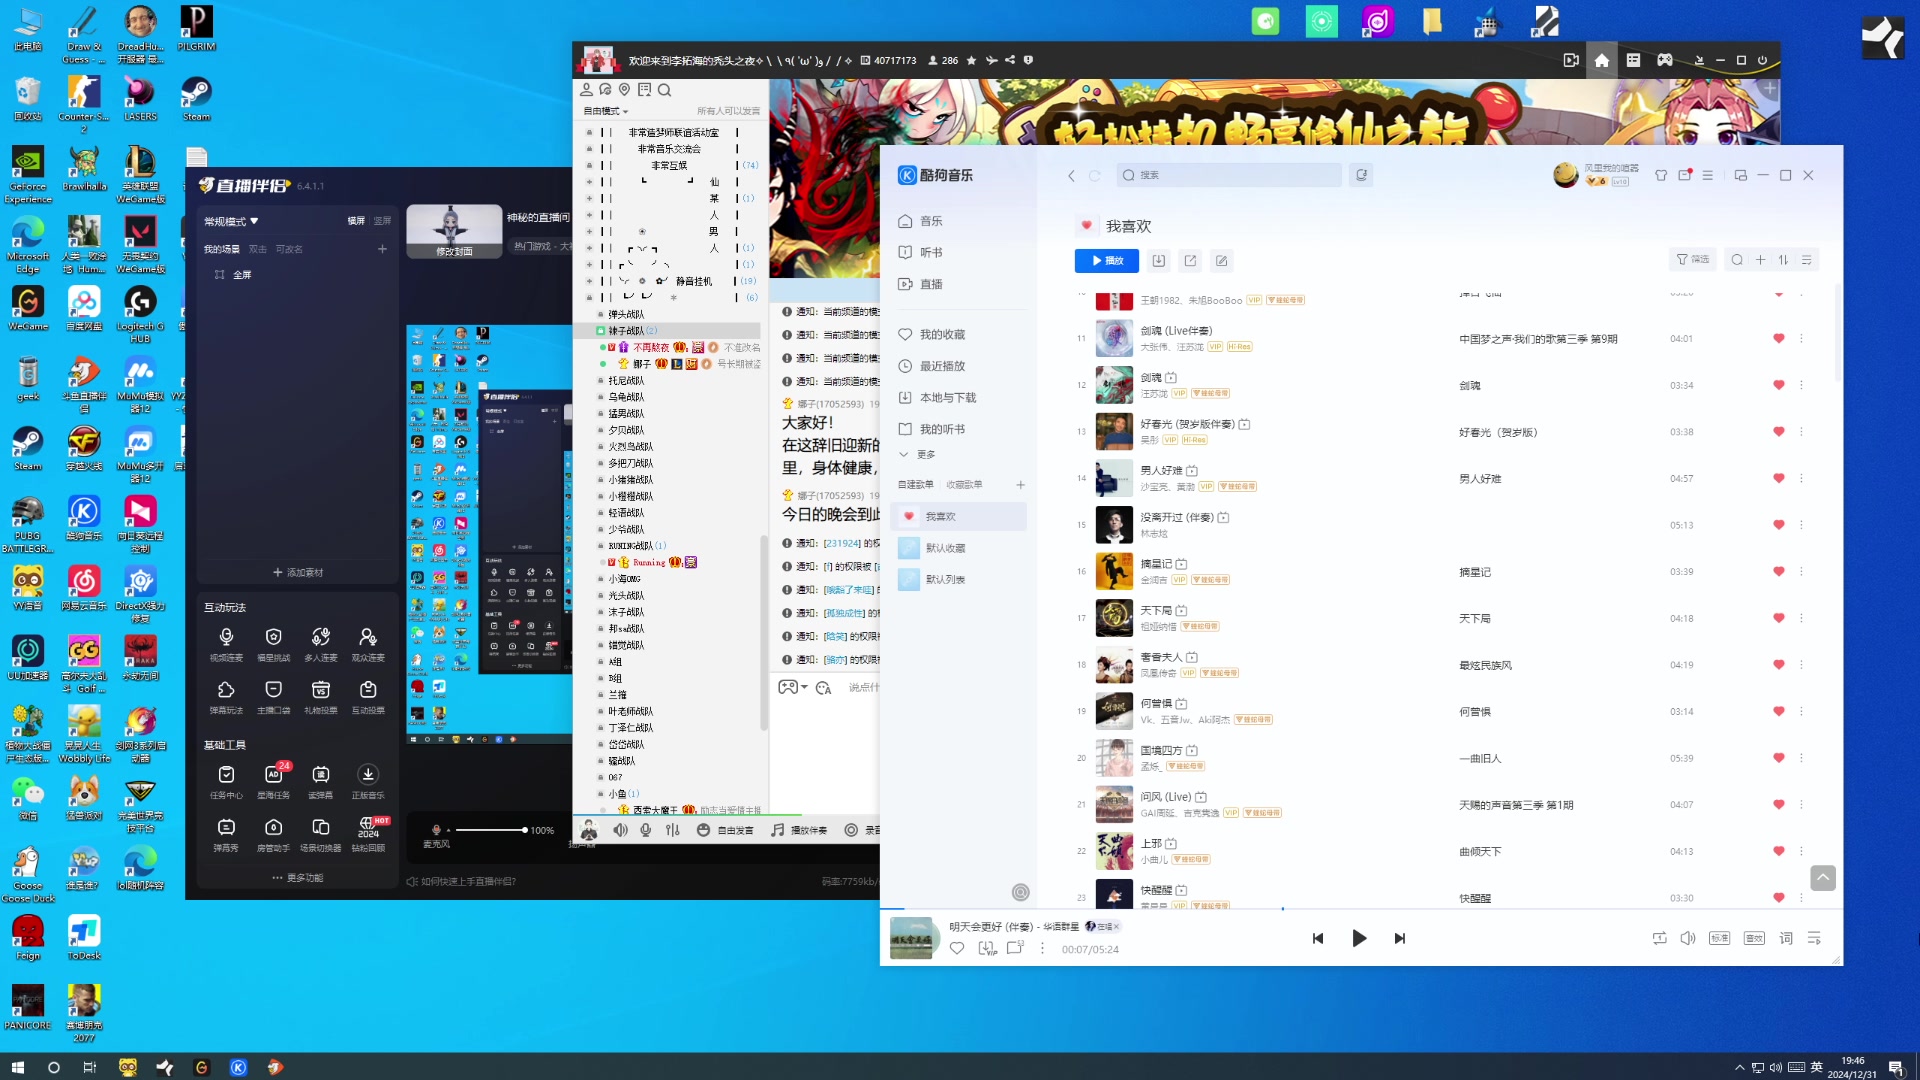The height and width of the screenshot is (1080, 1920).
Task: Click 筛选 filter button in KuGou
Action: [x=1692, y=260]
